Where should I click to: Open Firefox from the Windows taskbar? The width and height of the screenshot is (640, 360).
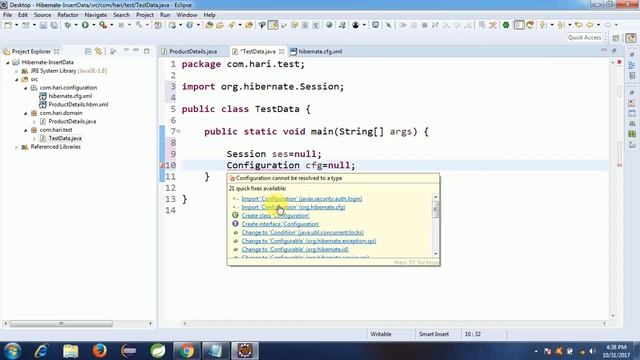pyautogui.click(x=99, y=351)
